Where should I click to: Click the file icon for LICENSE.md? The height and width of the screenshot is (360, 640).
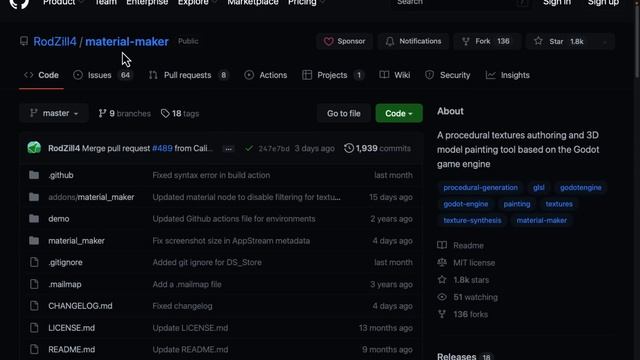[x=34, y=328]
